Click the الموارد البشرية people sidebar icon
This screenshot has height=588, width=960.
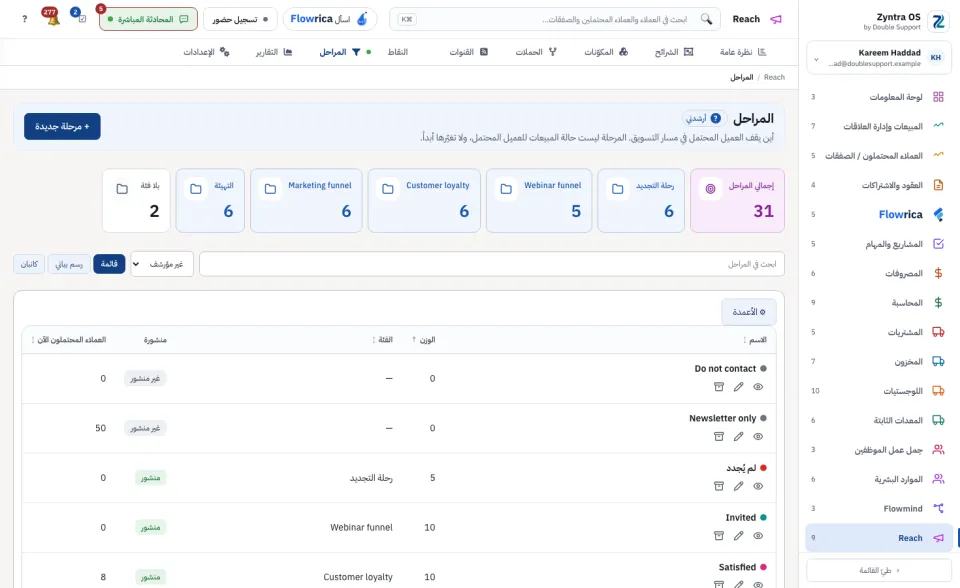tap(938, 479)
